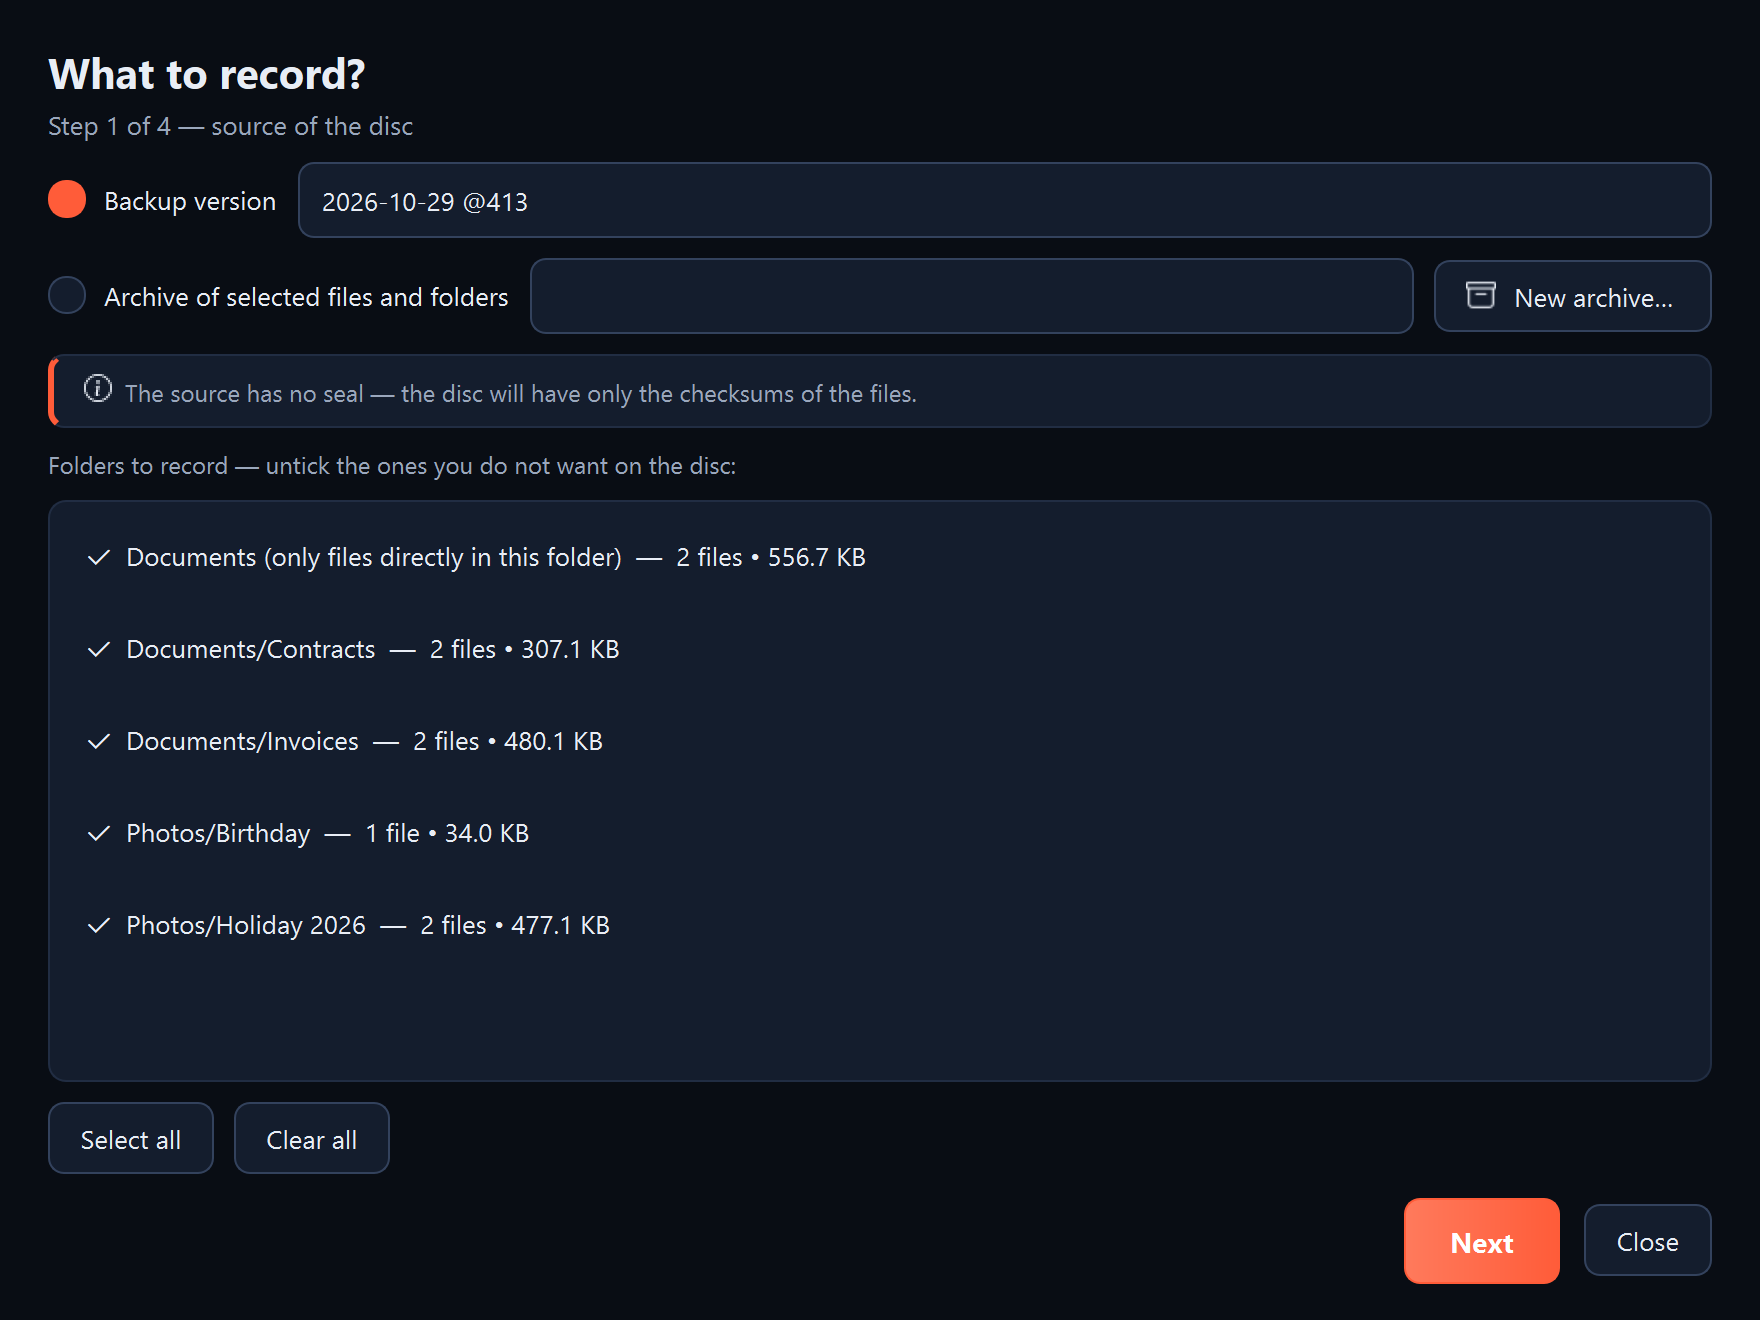
Task: Untick the Documents (only files directly) checkmark
Action: pos(99,557)
